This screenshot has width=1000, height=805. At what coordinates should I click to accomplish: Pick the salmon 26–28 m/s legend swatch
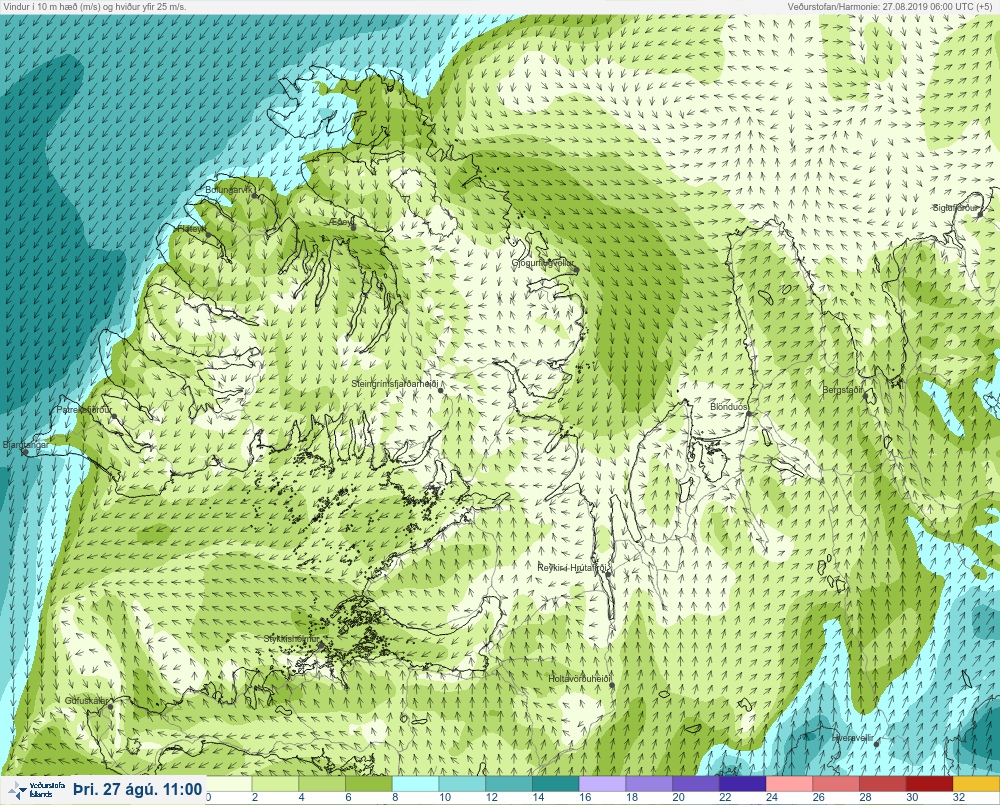click(x=835, y=783)
